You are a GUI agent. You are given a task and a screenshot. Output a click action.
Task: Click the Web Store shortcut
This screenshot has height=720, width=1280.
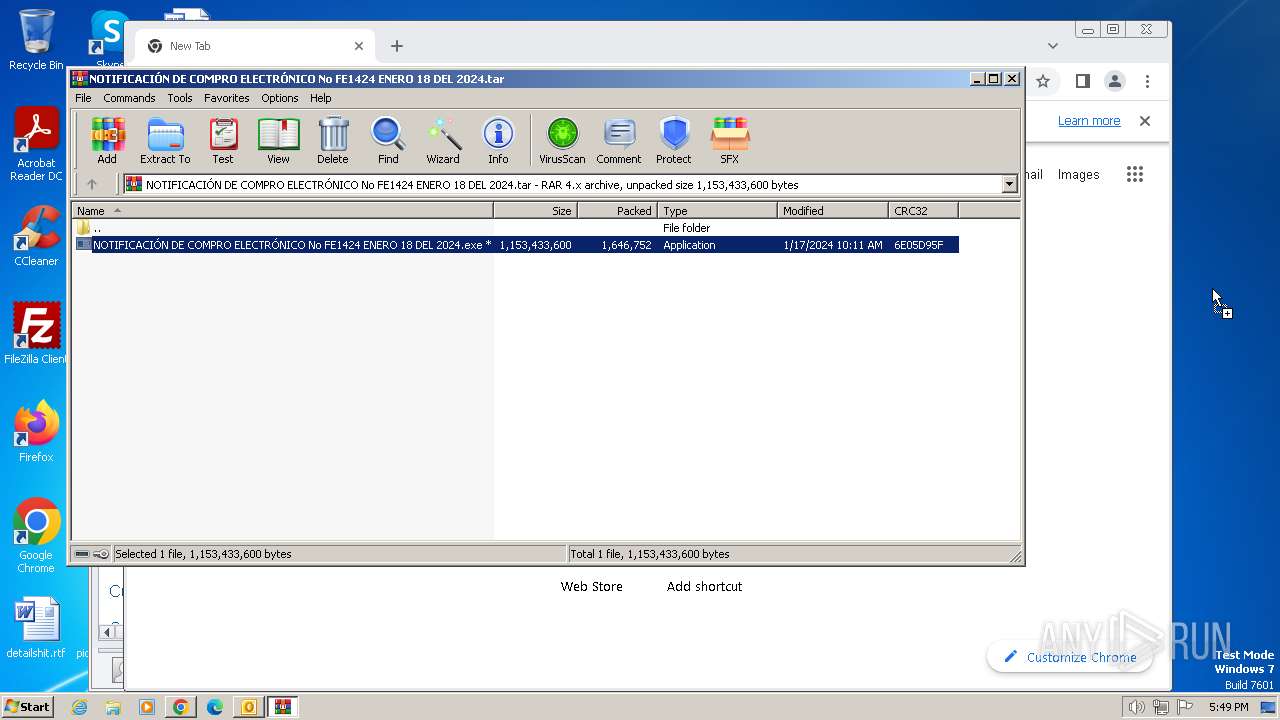[591, 586]
